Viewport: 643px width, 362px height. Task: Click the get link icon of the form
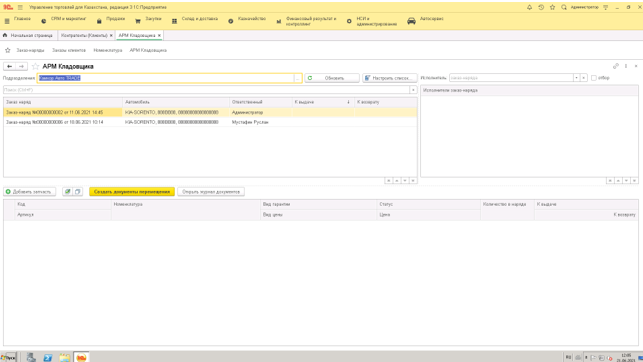616,66
